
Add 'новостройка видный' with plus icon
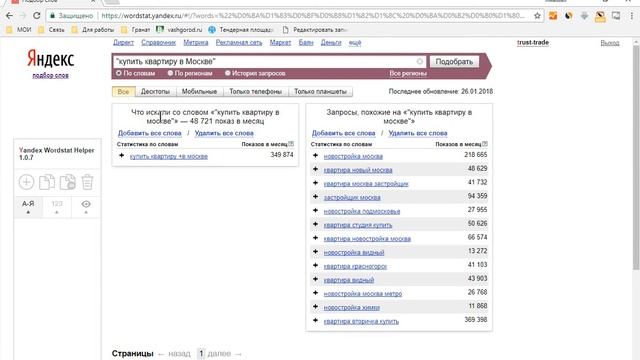coord(316,252)
